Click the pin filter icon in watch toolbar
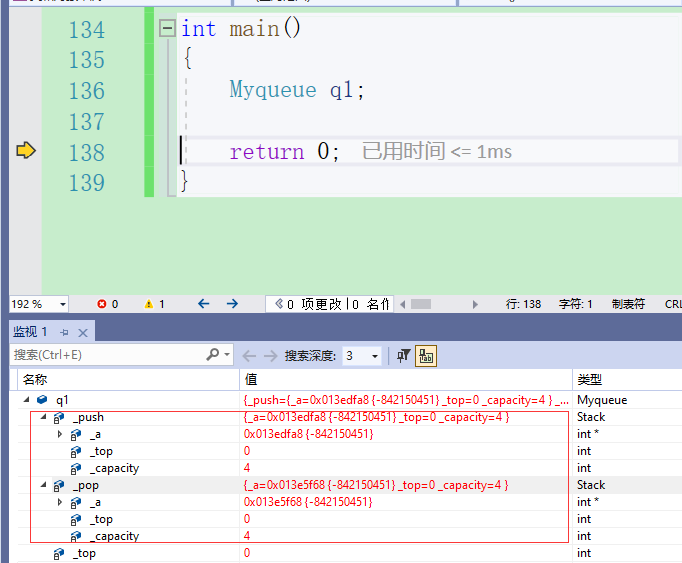682x563 pixels. (404, 355)
